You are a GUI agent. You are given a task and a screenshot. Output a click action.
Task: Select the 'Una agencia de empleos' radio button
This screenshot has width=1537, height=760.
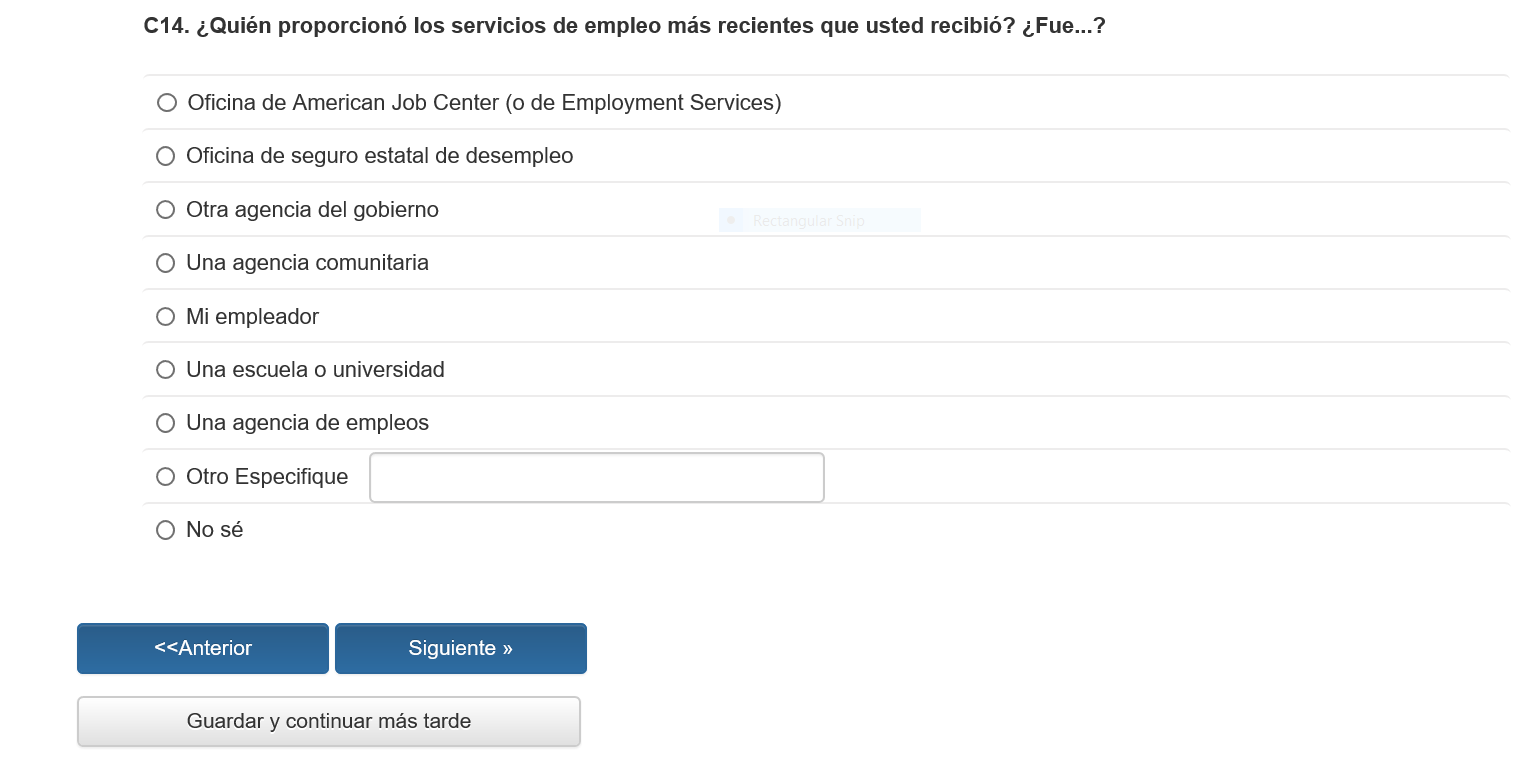pos(166,423)
